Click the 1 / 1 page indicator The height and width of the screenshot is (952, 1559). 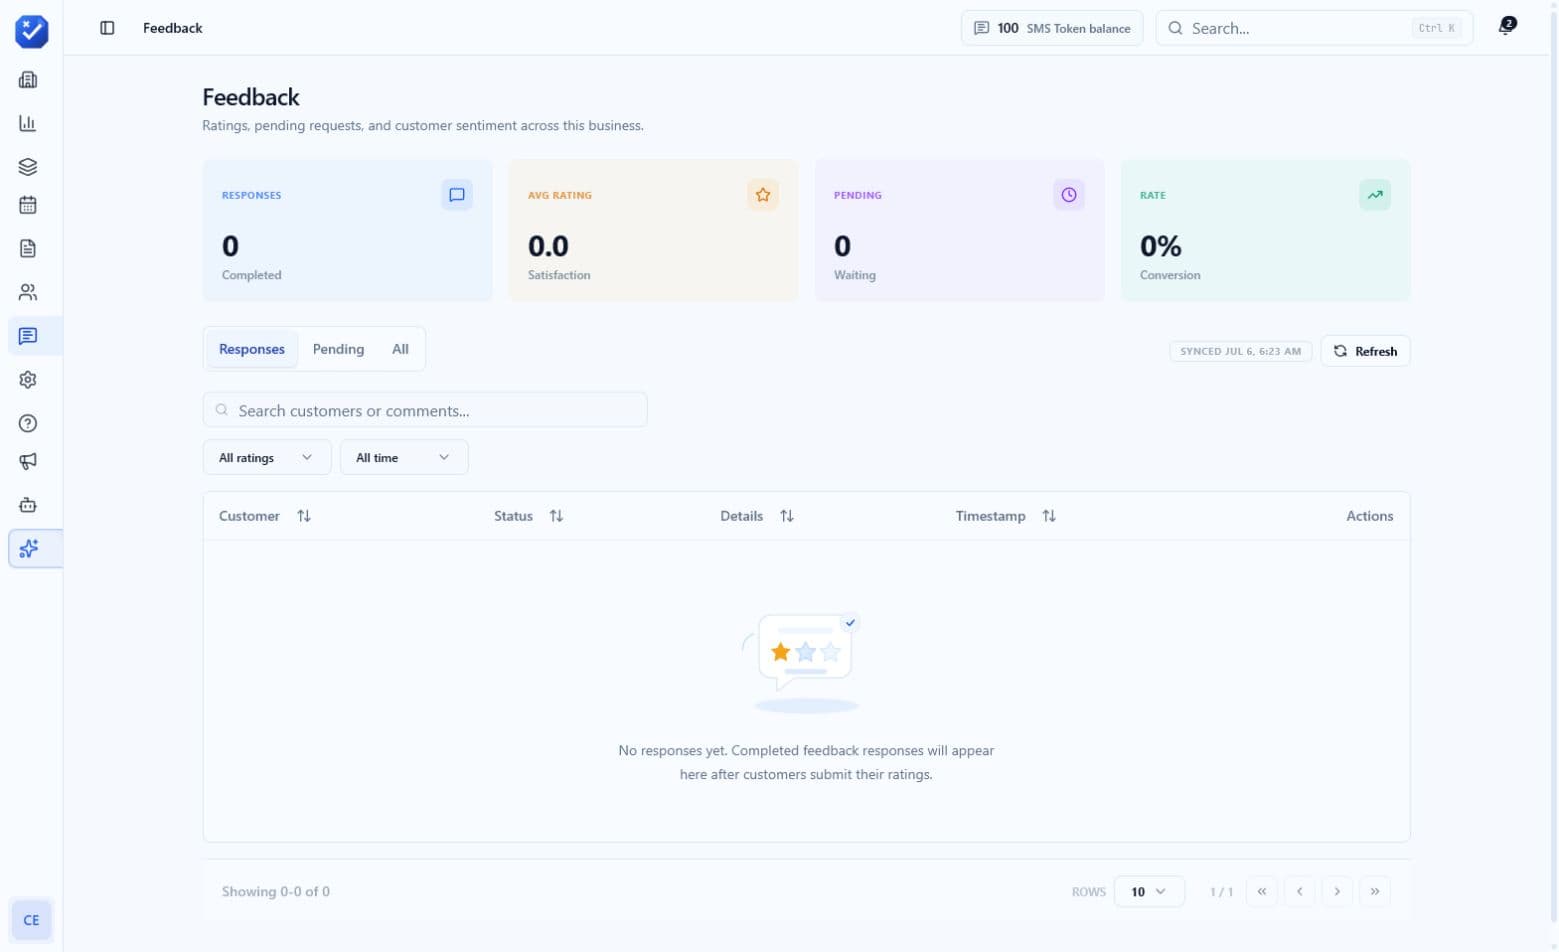pos(1221,891)
